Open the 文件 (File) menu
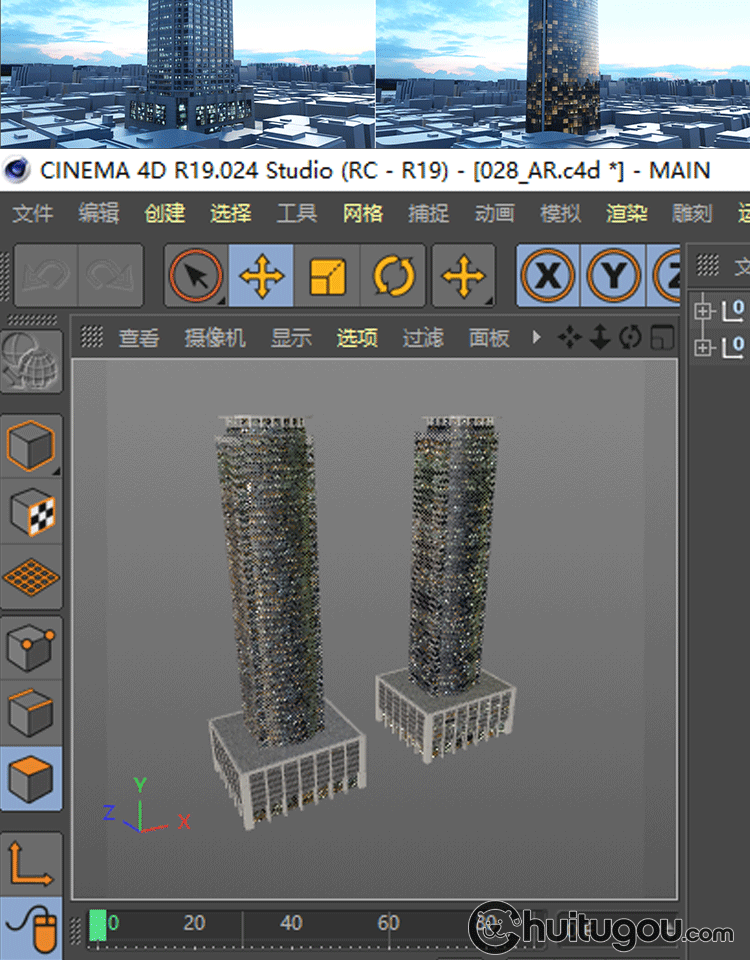 [32, 213]
